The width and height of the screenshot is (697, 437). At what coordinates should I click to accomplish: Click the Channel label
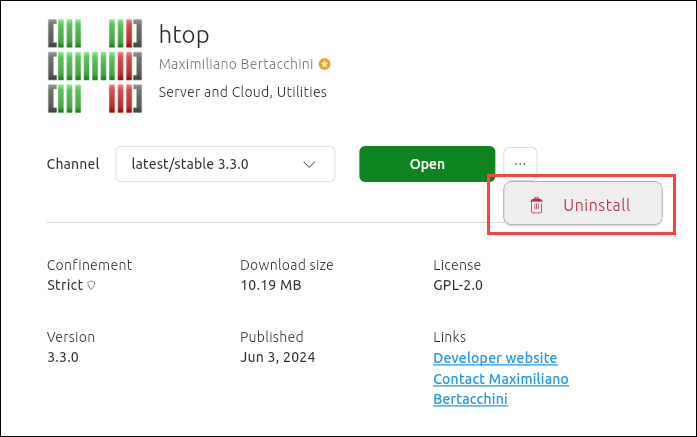tap(73, 164)
